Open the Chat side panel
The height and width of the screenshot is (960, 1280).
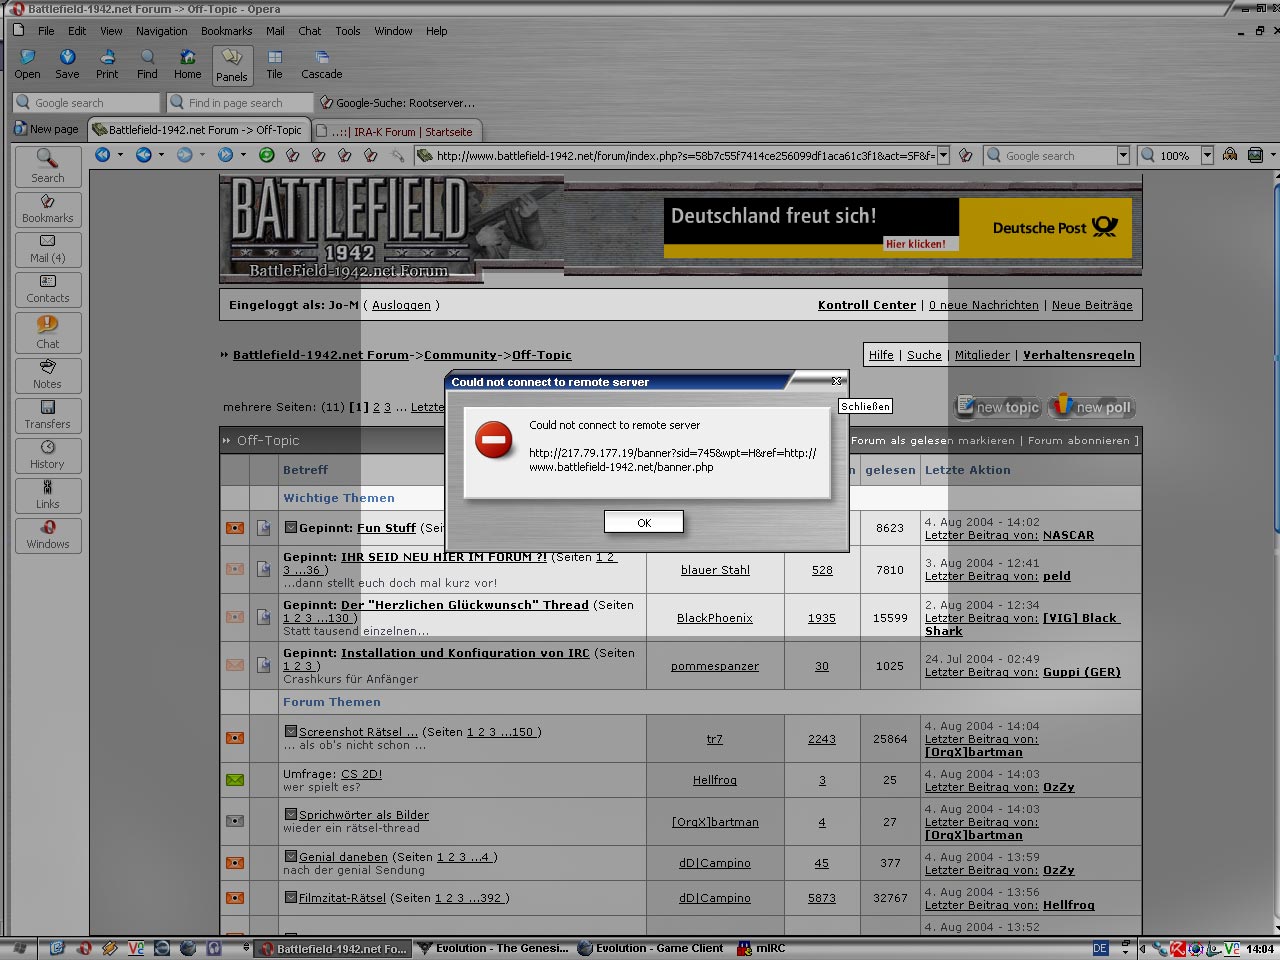(47, 332)
